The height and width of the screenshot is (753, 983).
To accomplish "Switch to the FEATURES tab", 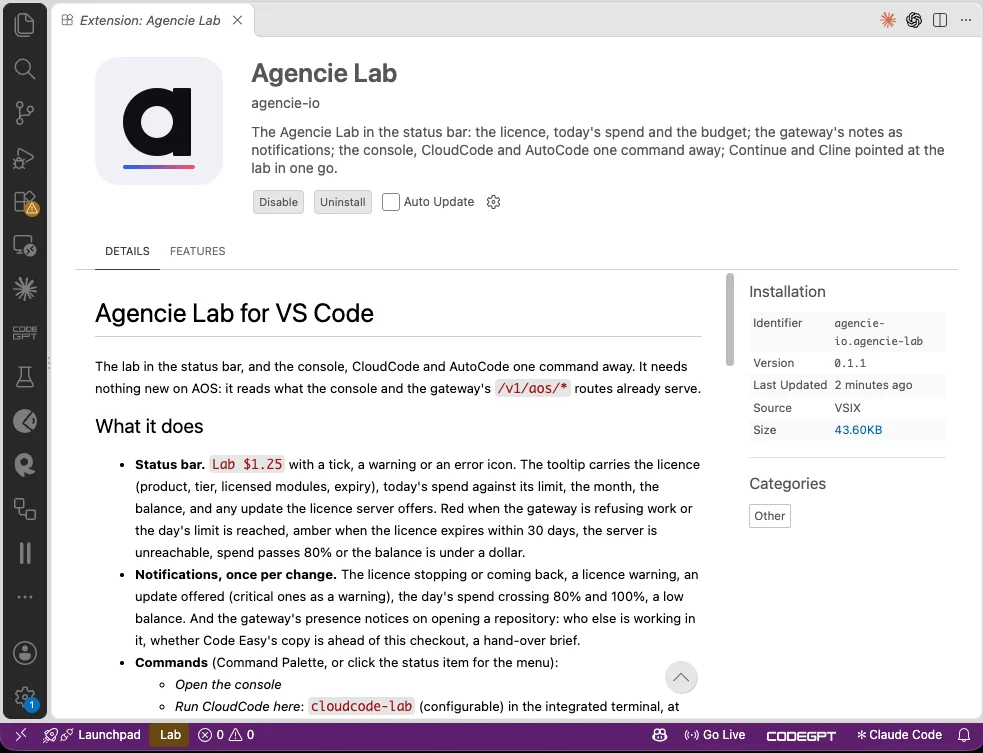I will point(197,251).
